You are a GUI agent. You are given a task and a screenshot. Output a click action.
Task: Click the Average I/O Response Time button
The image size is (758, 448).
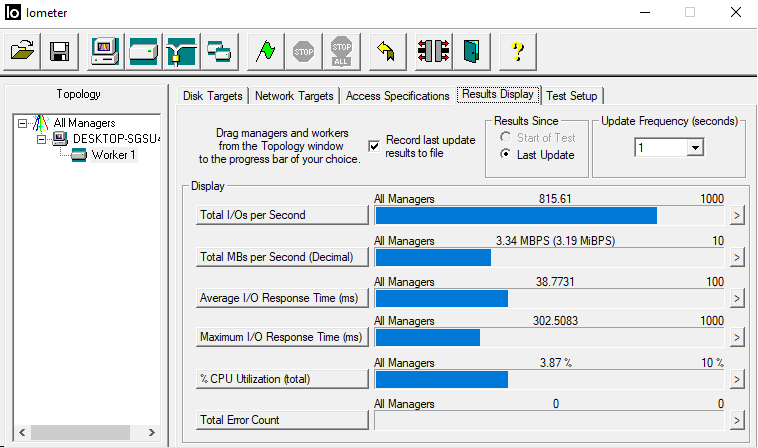[283, 298]
